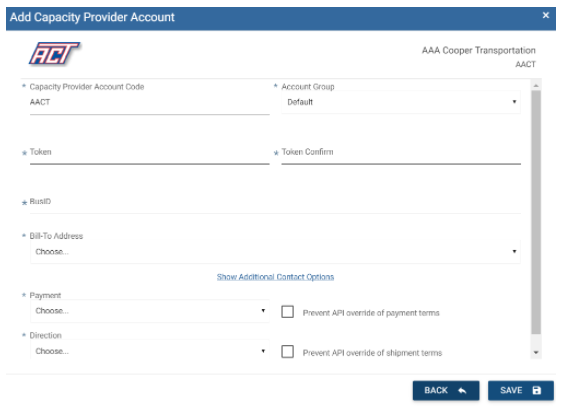Click the SAVE button
This screenshot has width=572, height=417.
coord(521,390)
